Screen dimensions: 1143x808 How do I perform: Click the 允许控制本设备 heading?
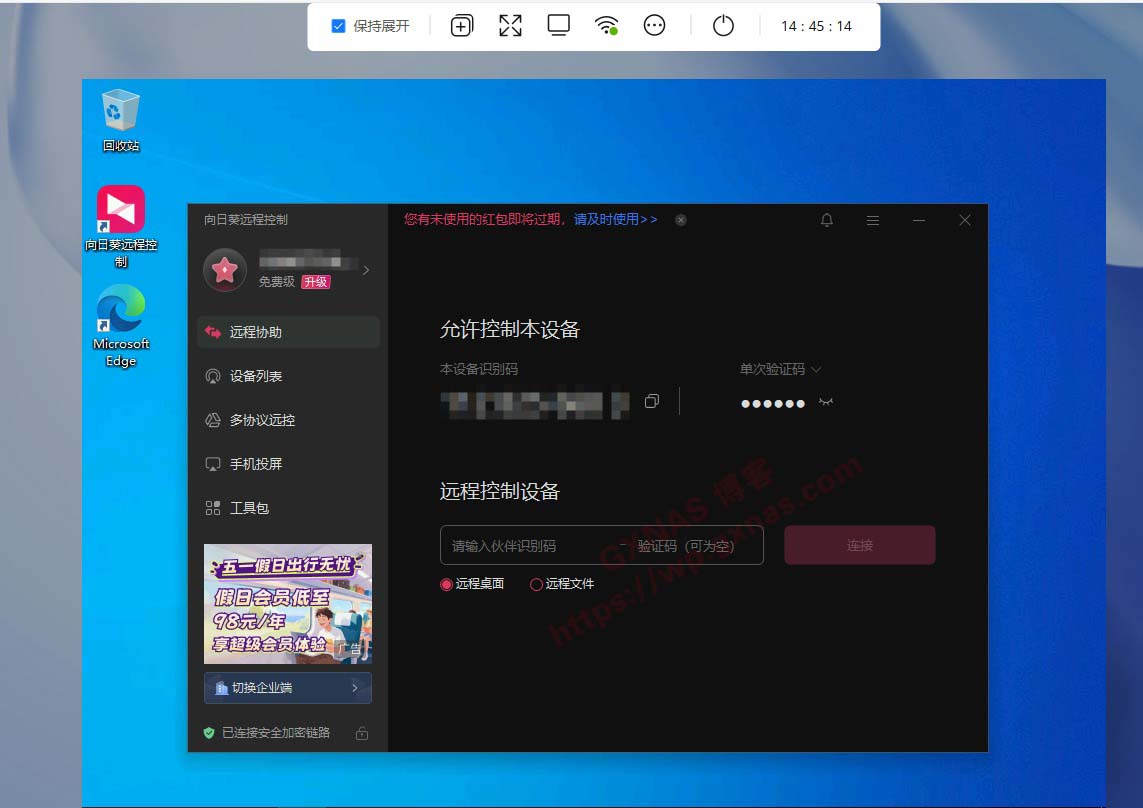click(510, 330)
